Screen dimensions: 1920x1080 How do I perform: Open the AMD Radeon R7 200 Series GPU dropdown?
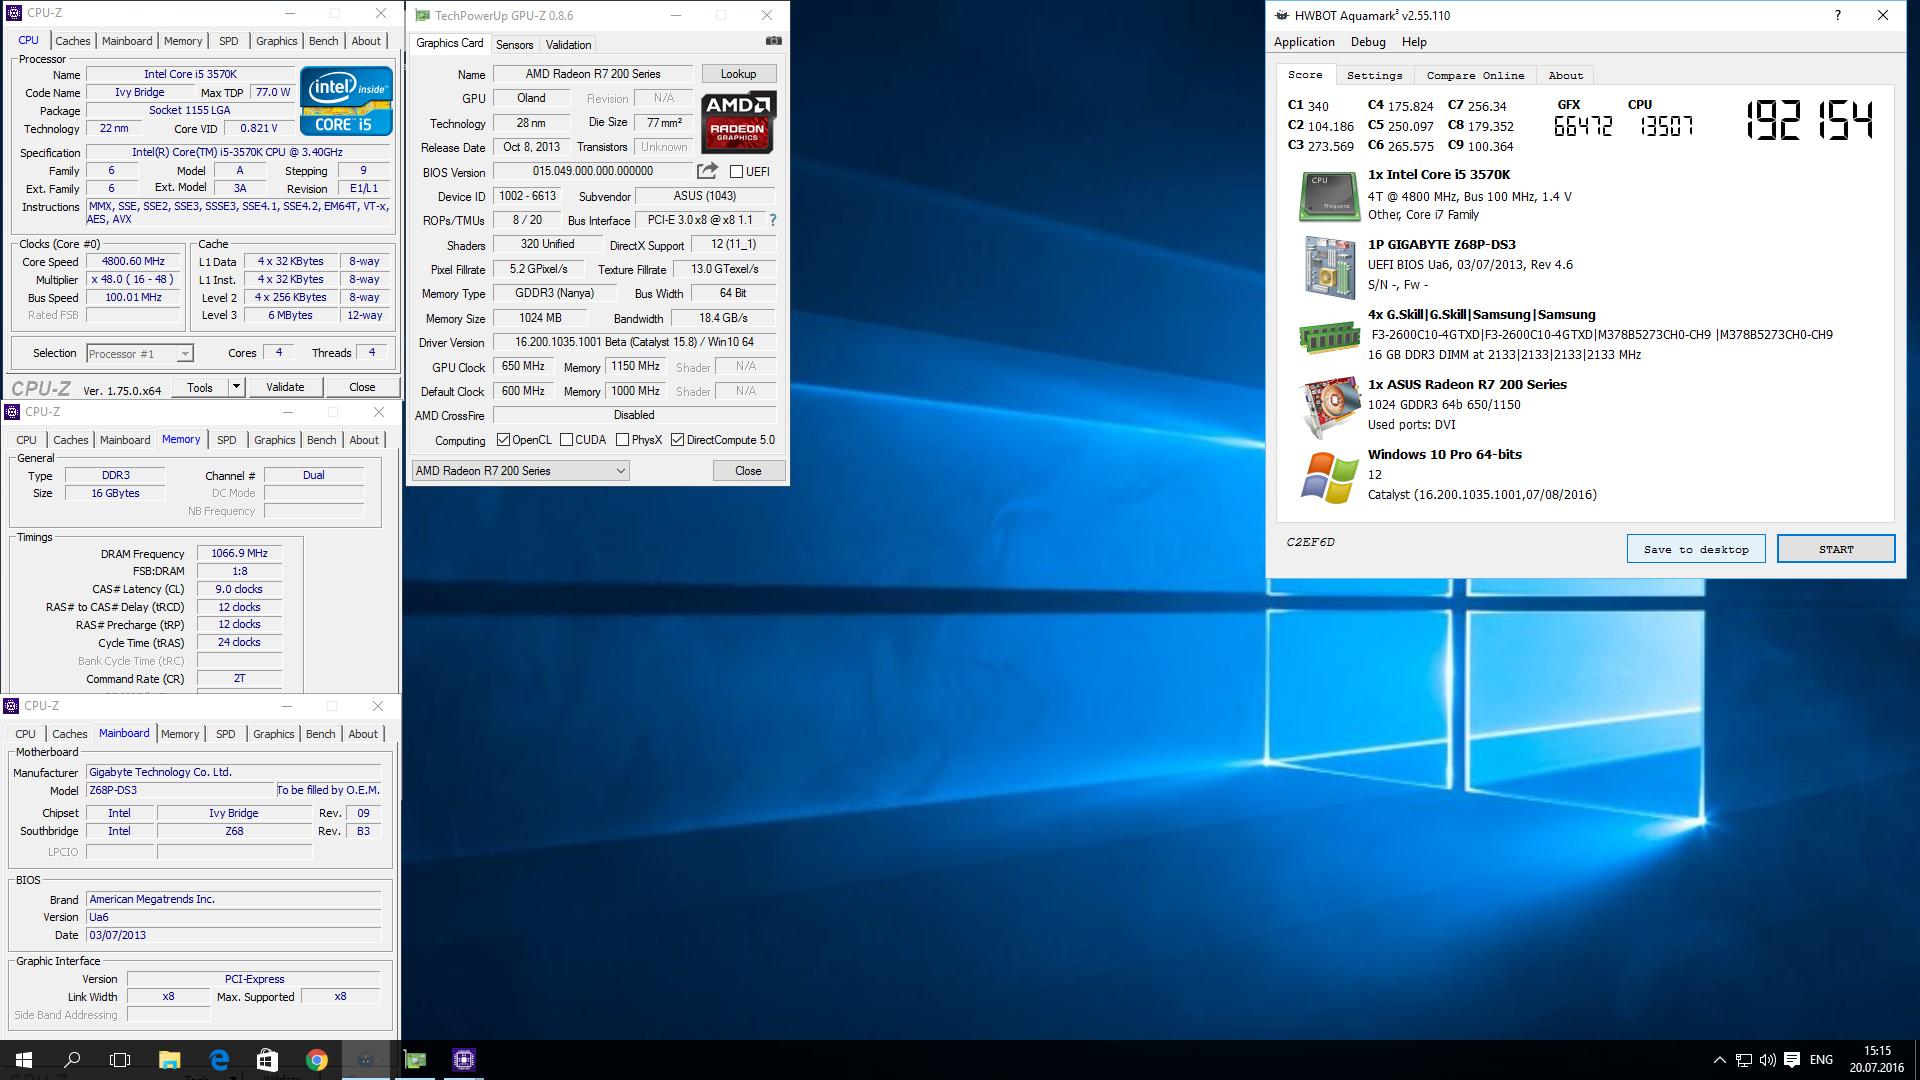(x=520, y=471)
